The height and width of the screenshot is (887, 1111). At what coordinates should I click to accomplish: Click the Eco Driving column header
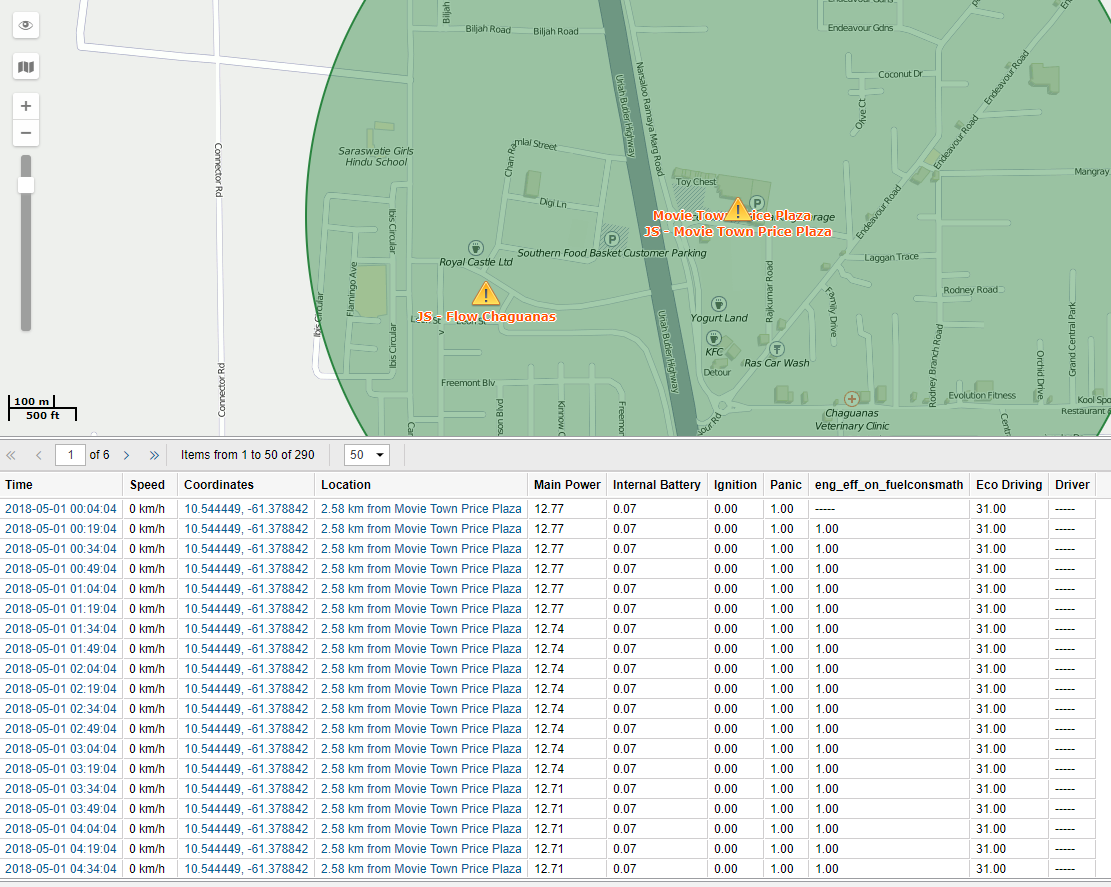coord(1009,485)
